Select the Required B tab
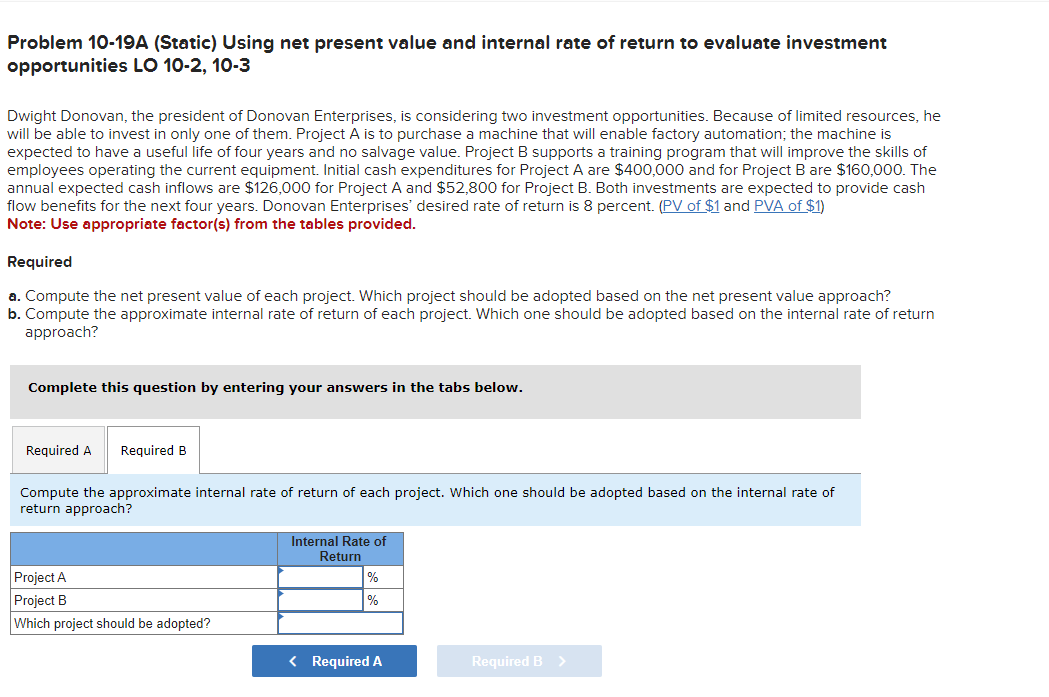1049x697 pixels. 152,450
